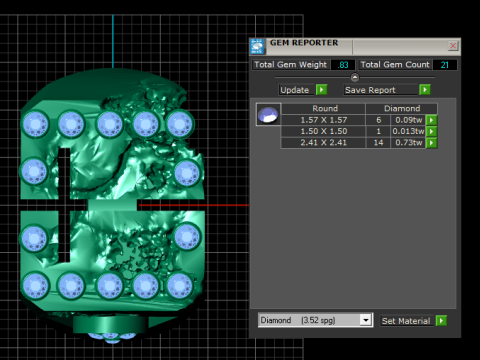The height and width of the screenshot is (360, 480).
Task: Click green arrow in 2.41 X 2.41 row
Action: (x=432, y=143)
